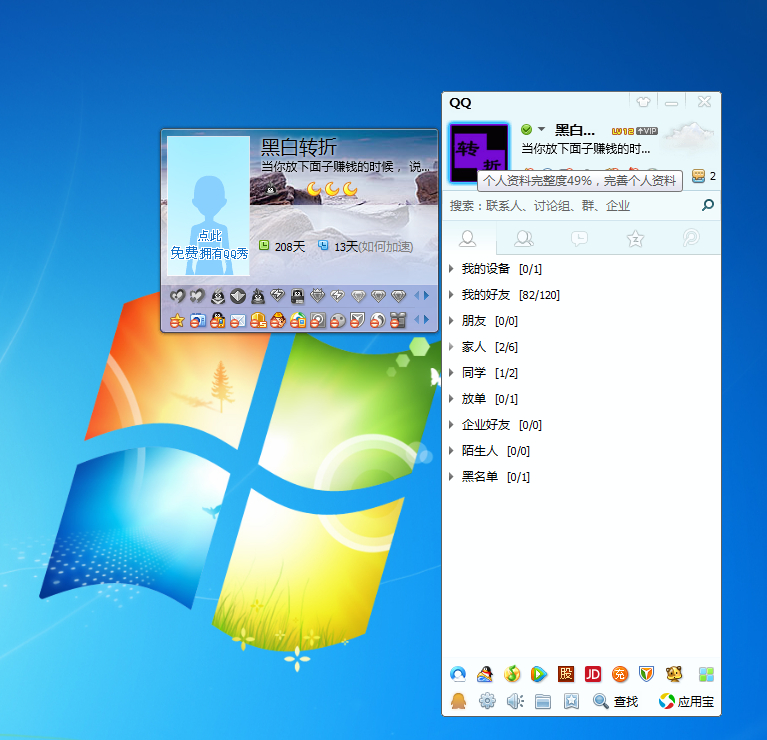Open file assistant folder icon

click(543, 702)
